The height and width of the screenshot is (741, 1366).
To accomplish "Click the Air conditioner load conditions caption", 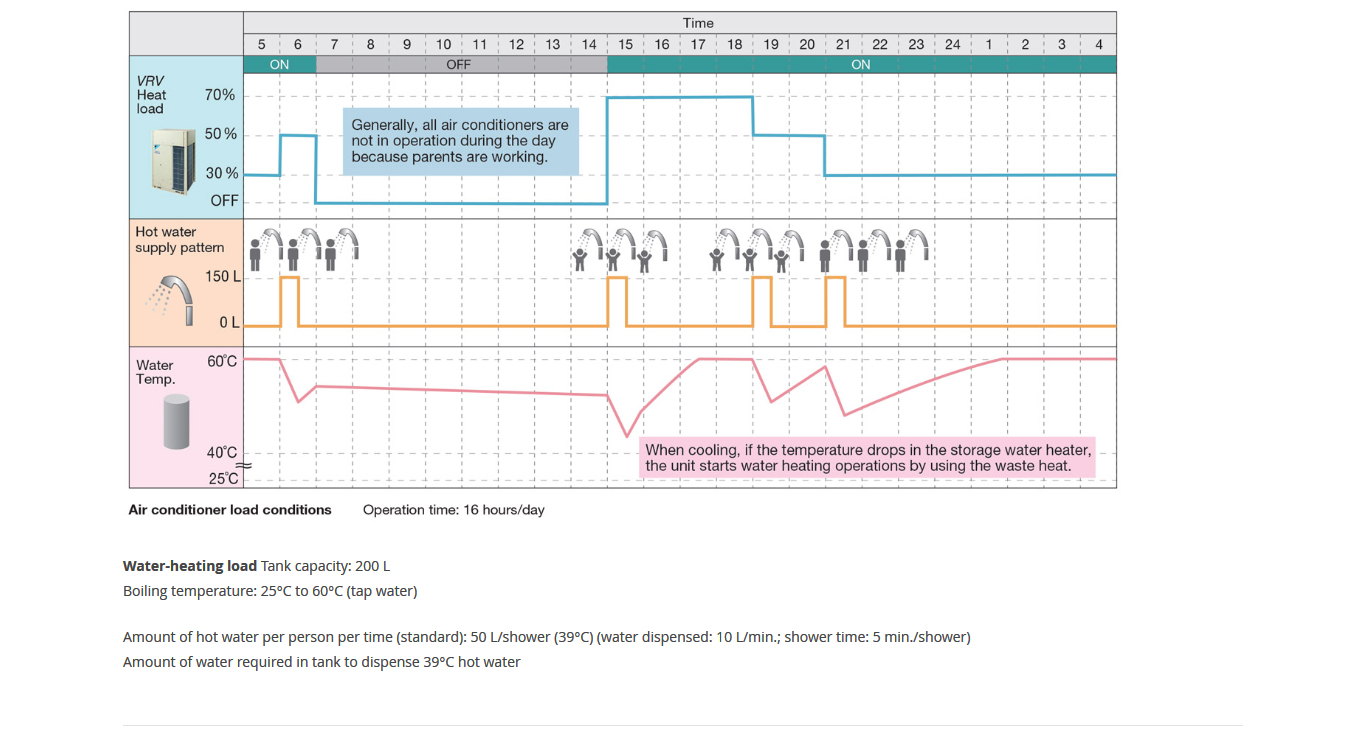I will coord(230,510).
